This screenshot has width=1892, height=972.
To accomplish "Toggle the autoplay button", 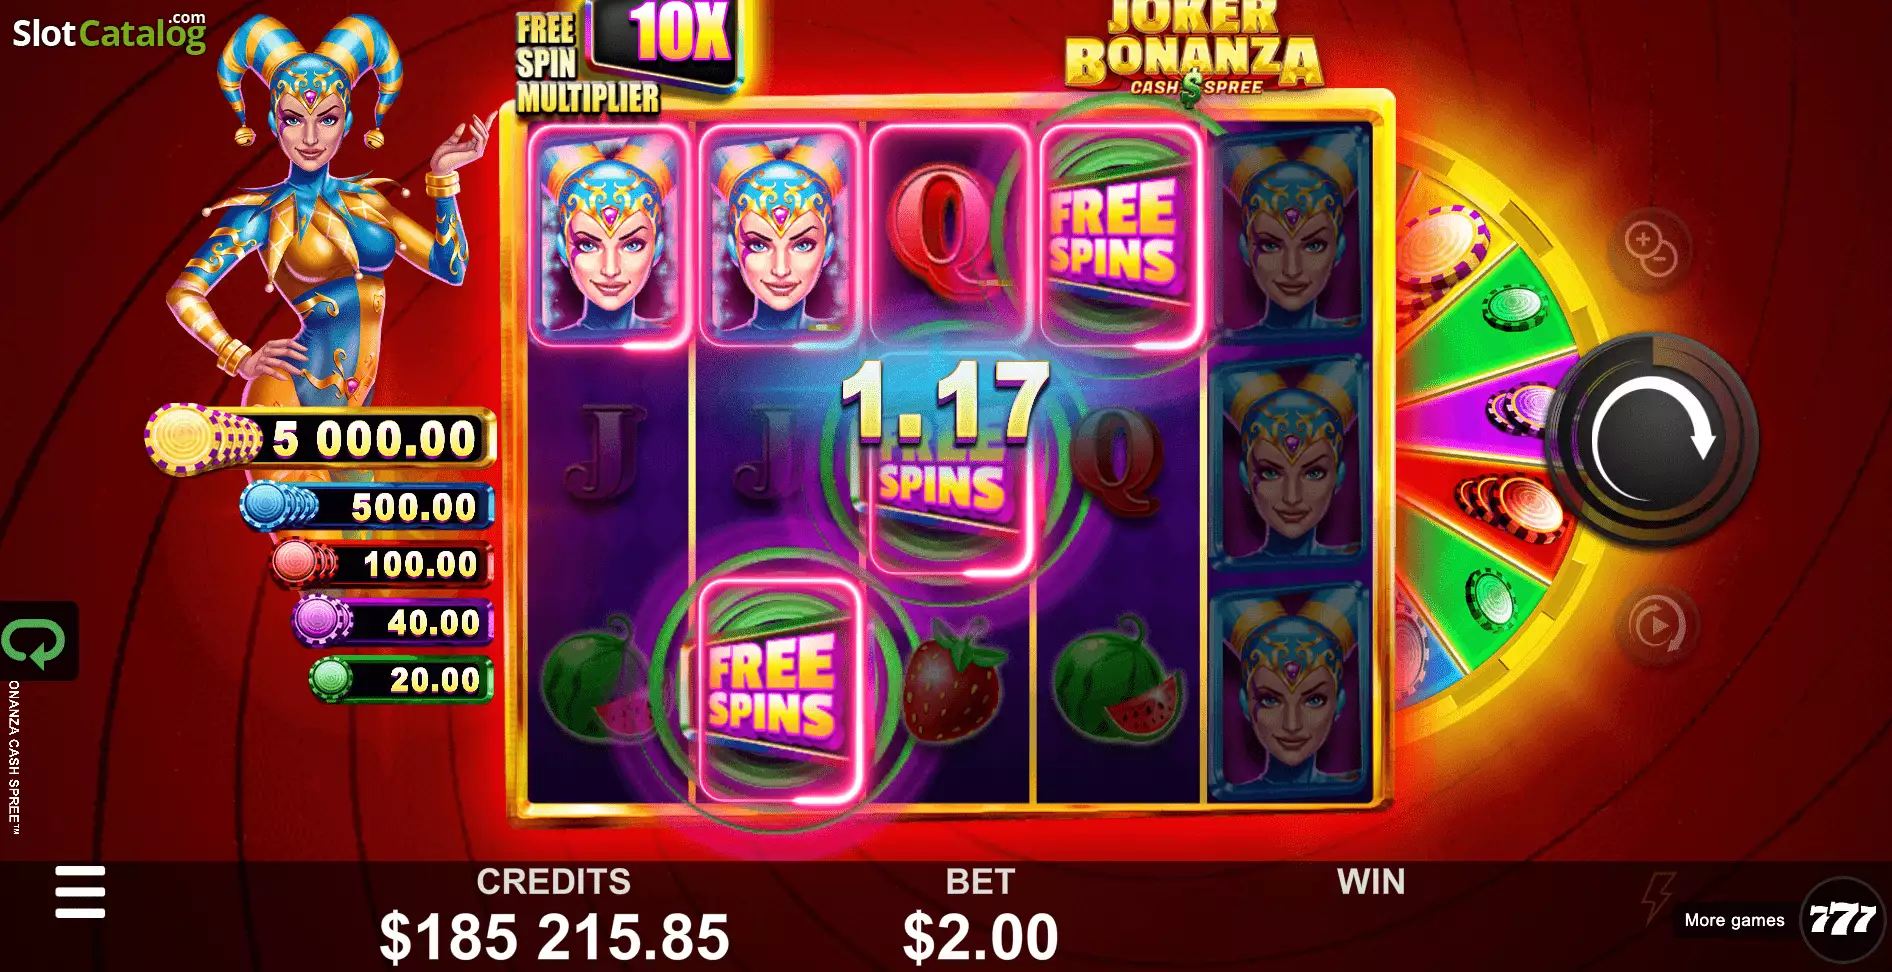I will 1657,626.
